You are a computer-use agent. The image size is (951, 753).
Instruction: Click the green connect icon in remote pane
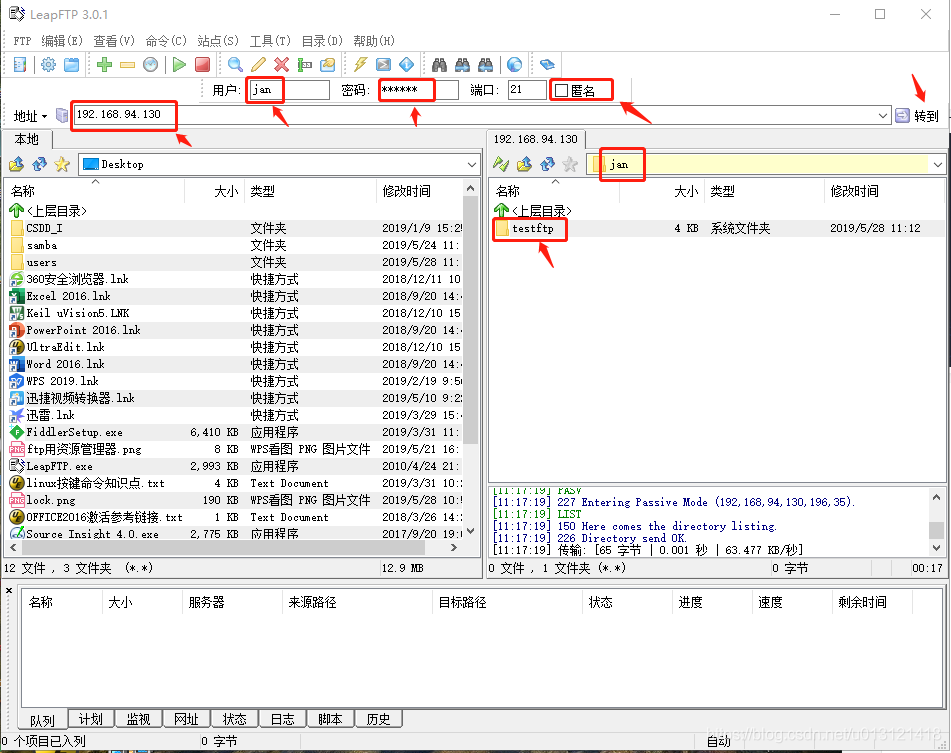(x=501, y=164)
